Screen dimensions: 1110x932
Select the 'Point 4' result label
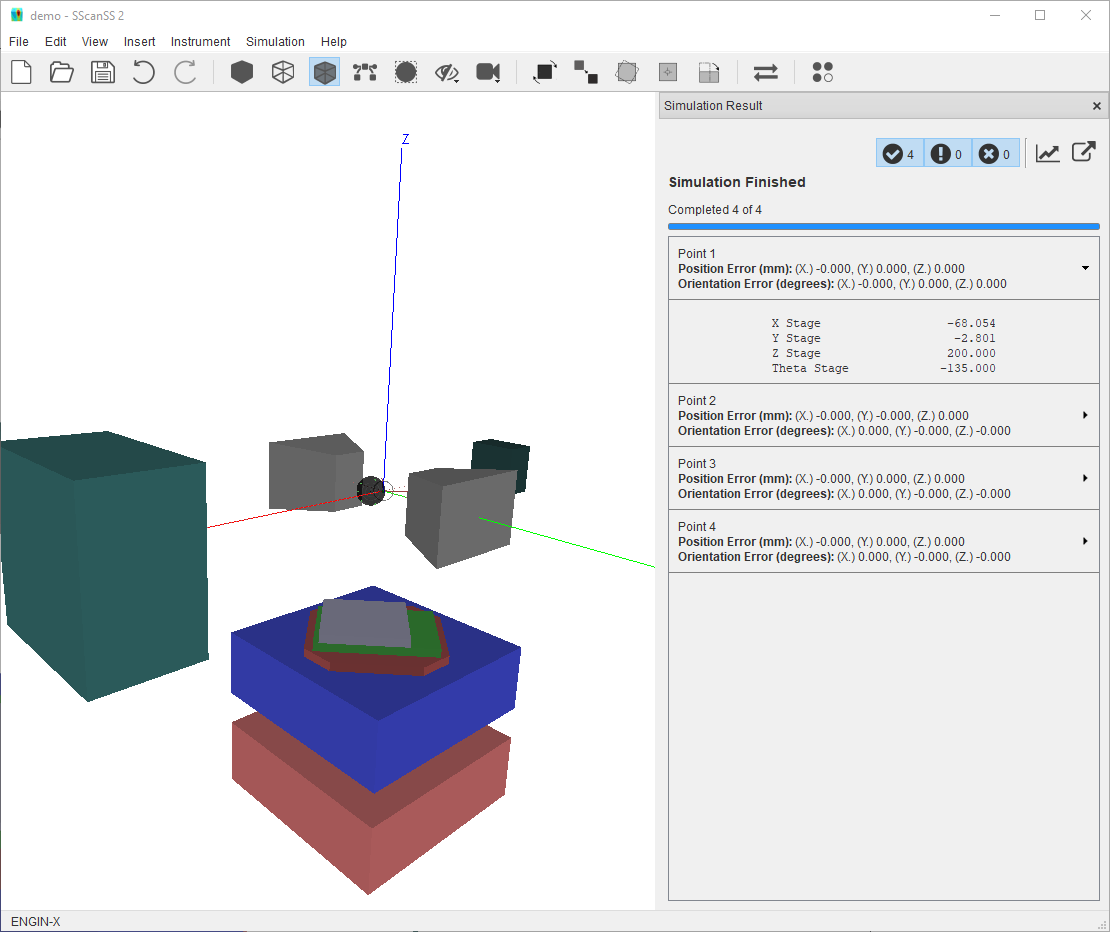[697, 527]
